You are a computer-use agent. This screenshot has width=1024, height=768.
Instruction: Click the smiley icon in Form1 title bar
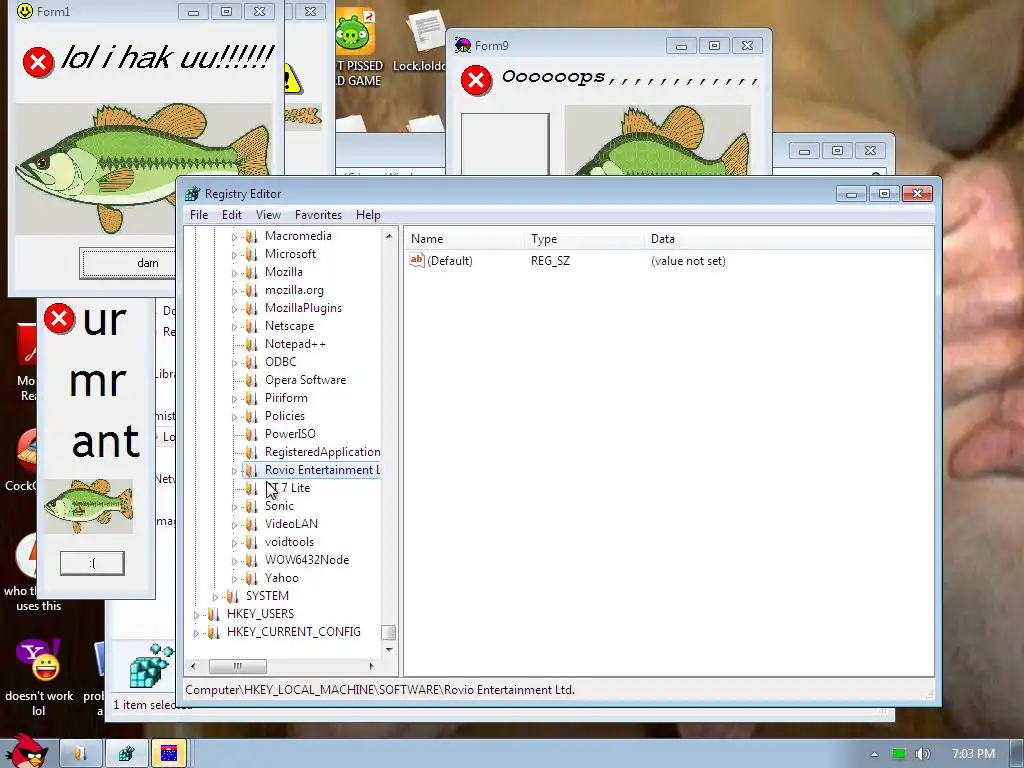(24, 11)
